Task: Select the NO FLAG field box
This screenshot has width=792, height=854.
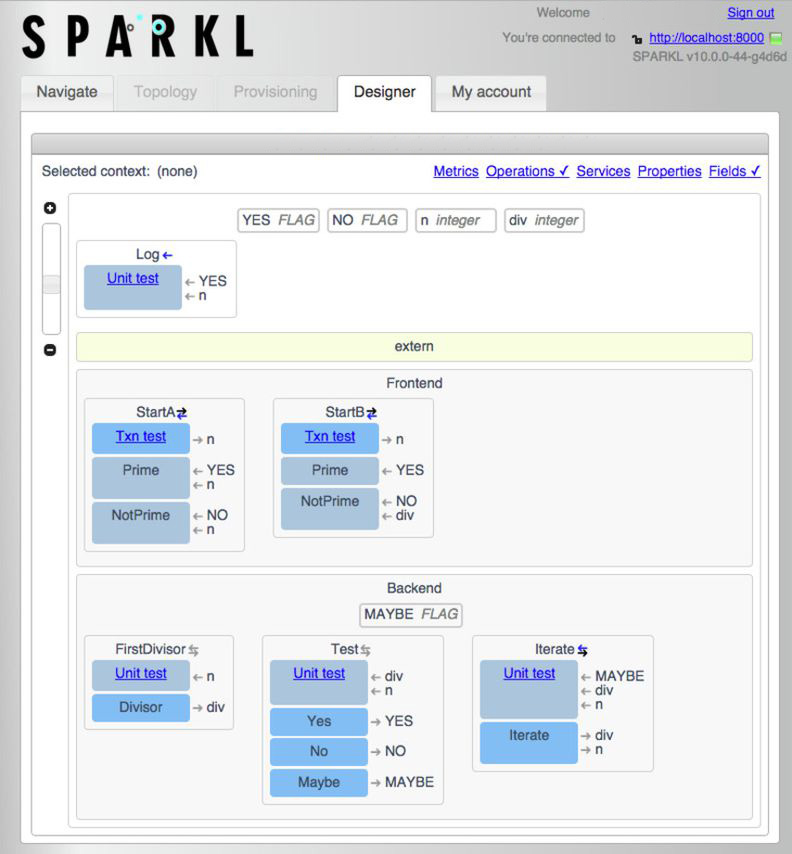Action: point(367,221)
